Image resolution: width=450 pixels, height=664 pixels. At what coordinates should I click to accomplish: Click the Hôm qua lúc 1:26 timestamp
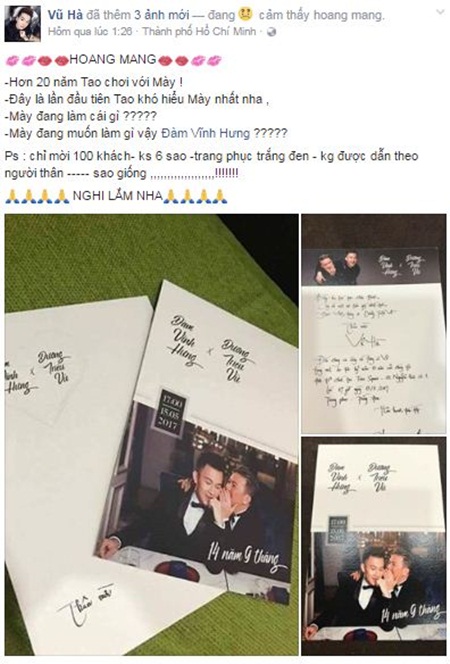pos(90,32)
